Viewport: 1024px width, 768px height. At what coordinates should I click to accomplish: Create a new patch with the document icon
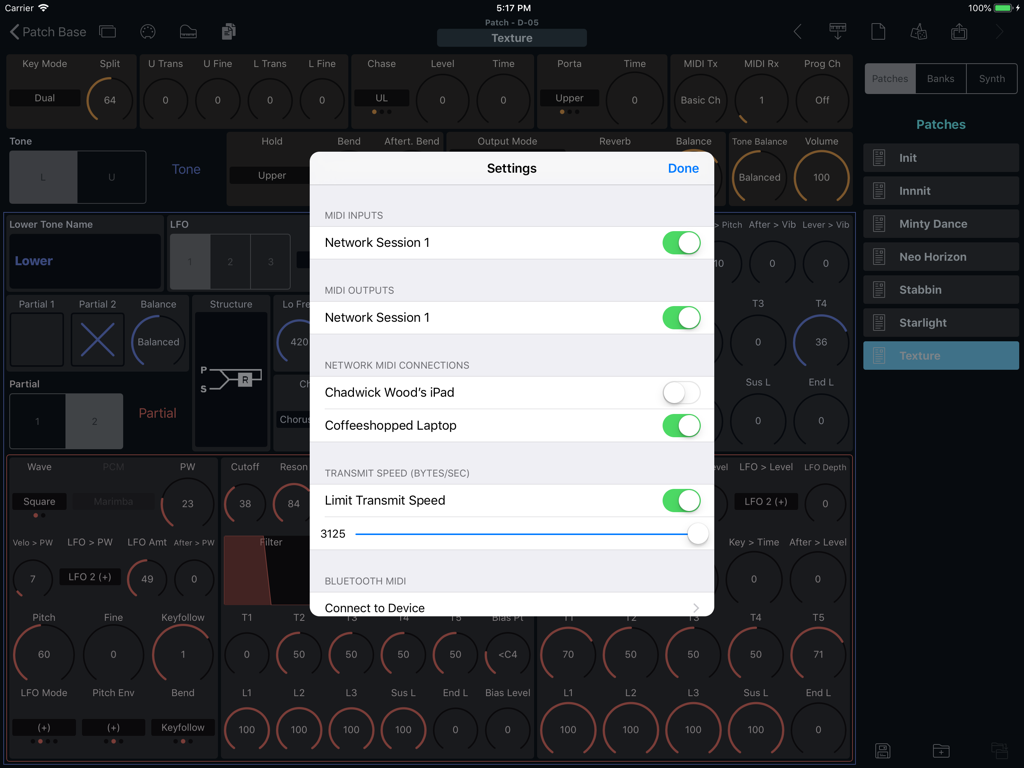pyautogui.click(x=878, y=31)
